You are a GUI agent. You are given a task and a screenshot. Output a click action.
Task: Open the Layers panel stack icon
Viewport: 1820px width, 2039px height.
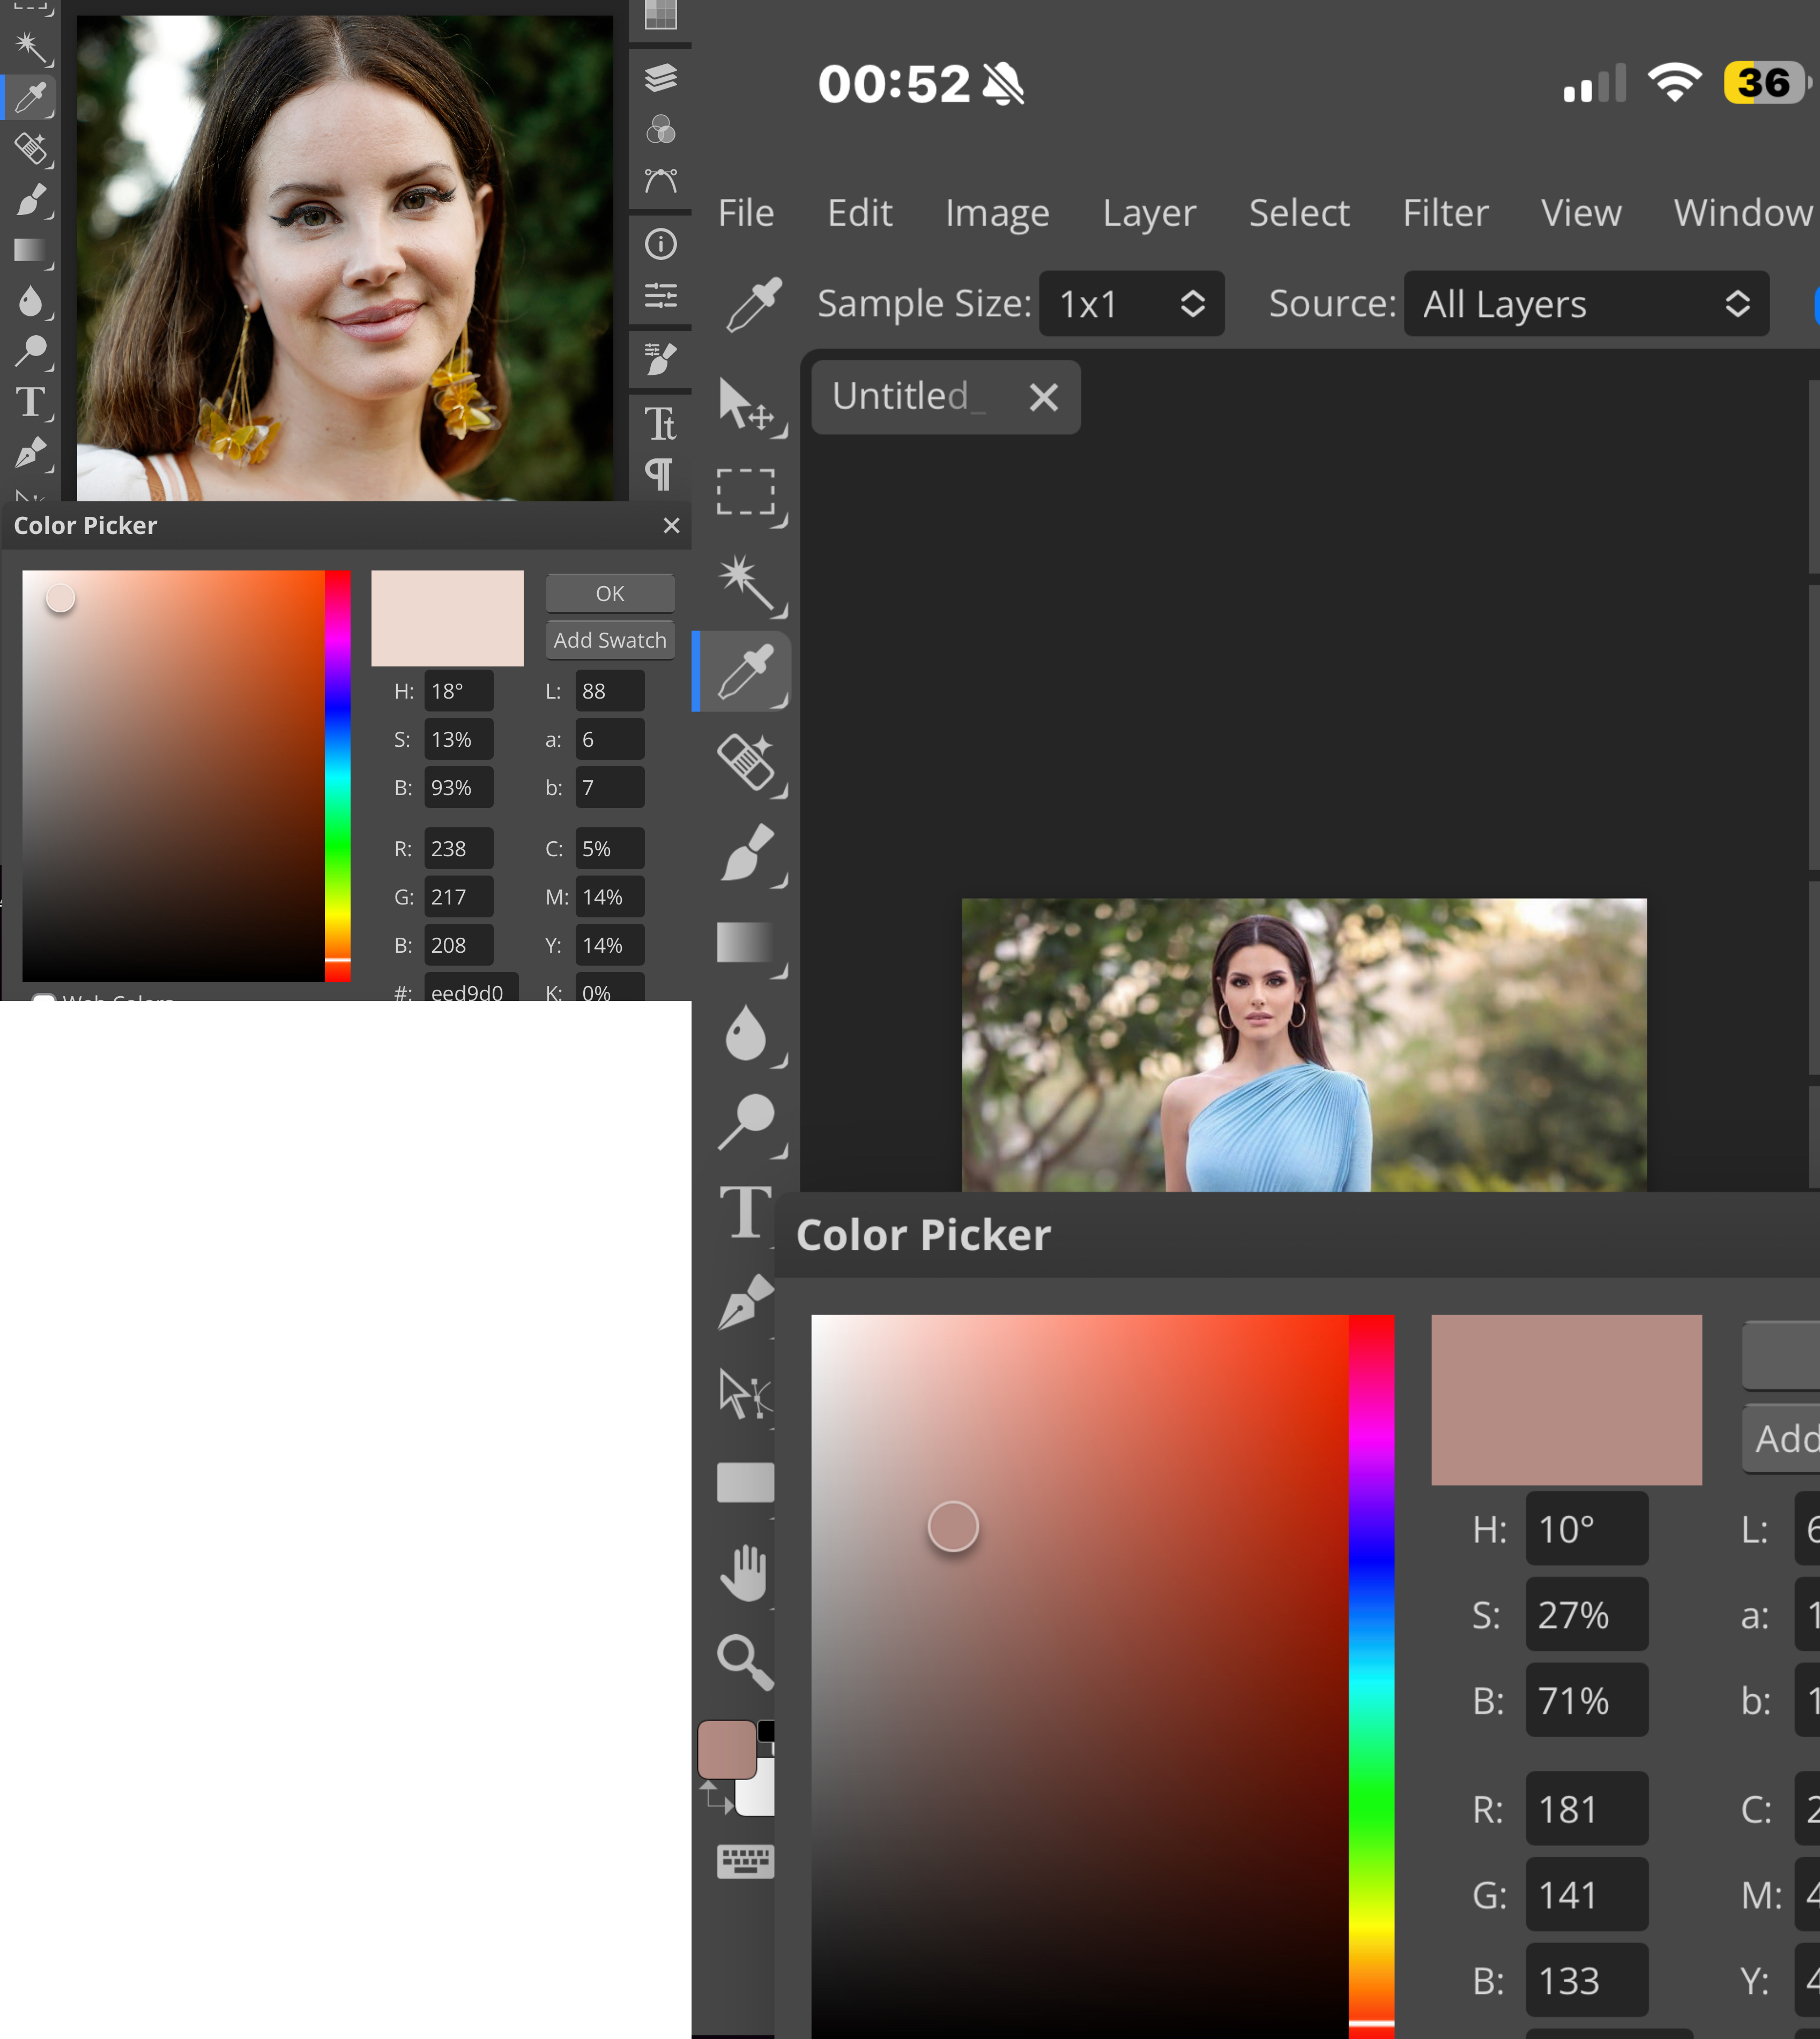[660, 77]
